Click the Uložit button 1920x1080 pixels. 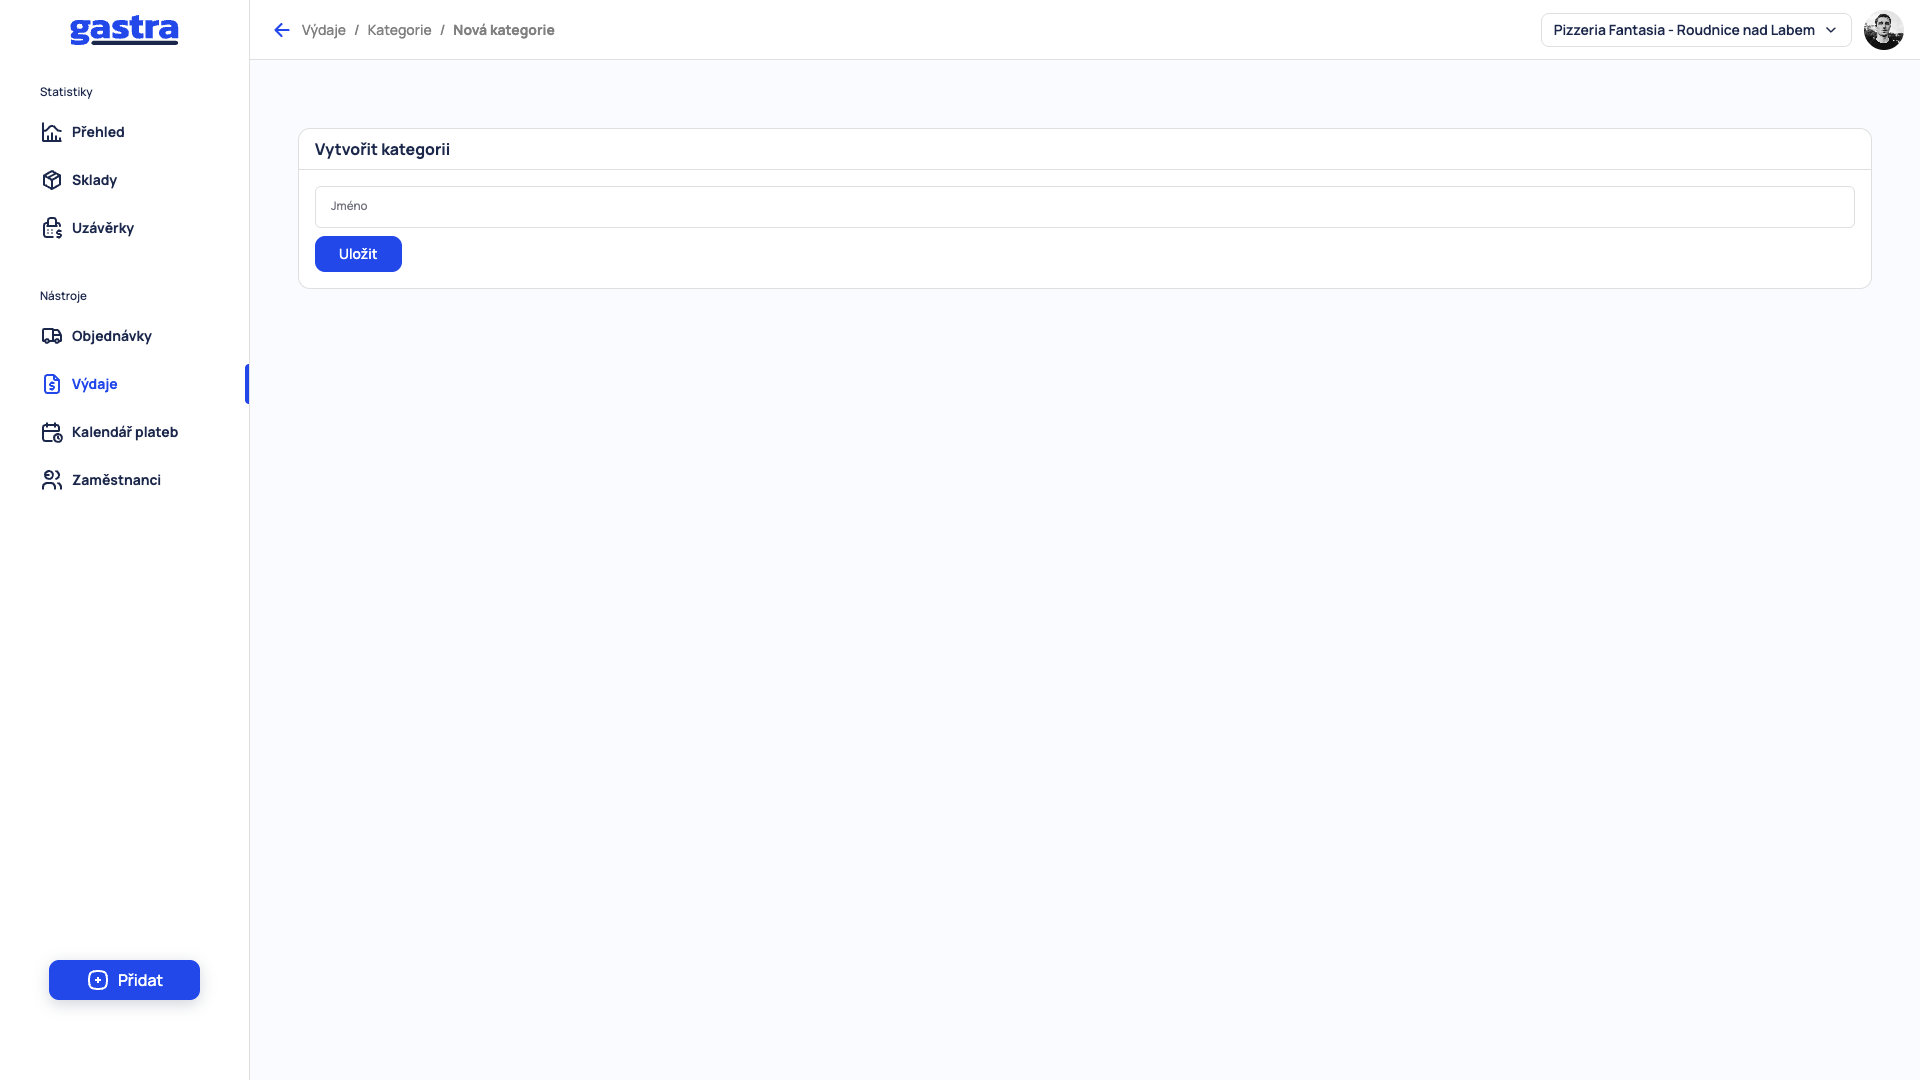click(358, 254)
